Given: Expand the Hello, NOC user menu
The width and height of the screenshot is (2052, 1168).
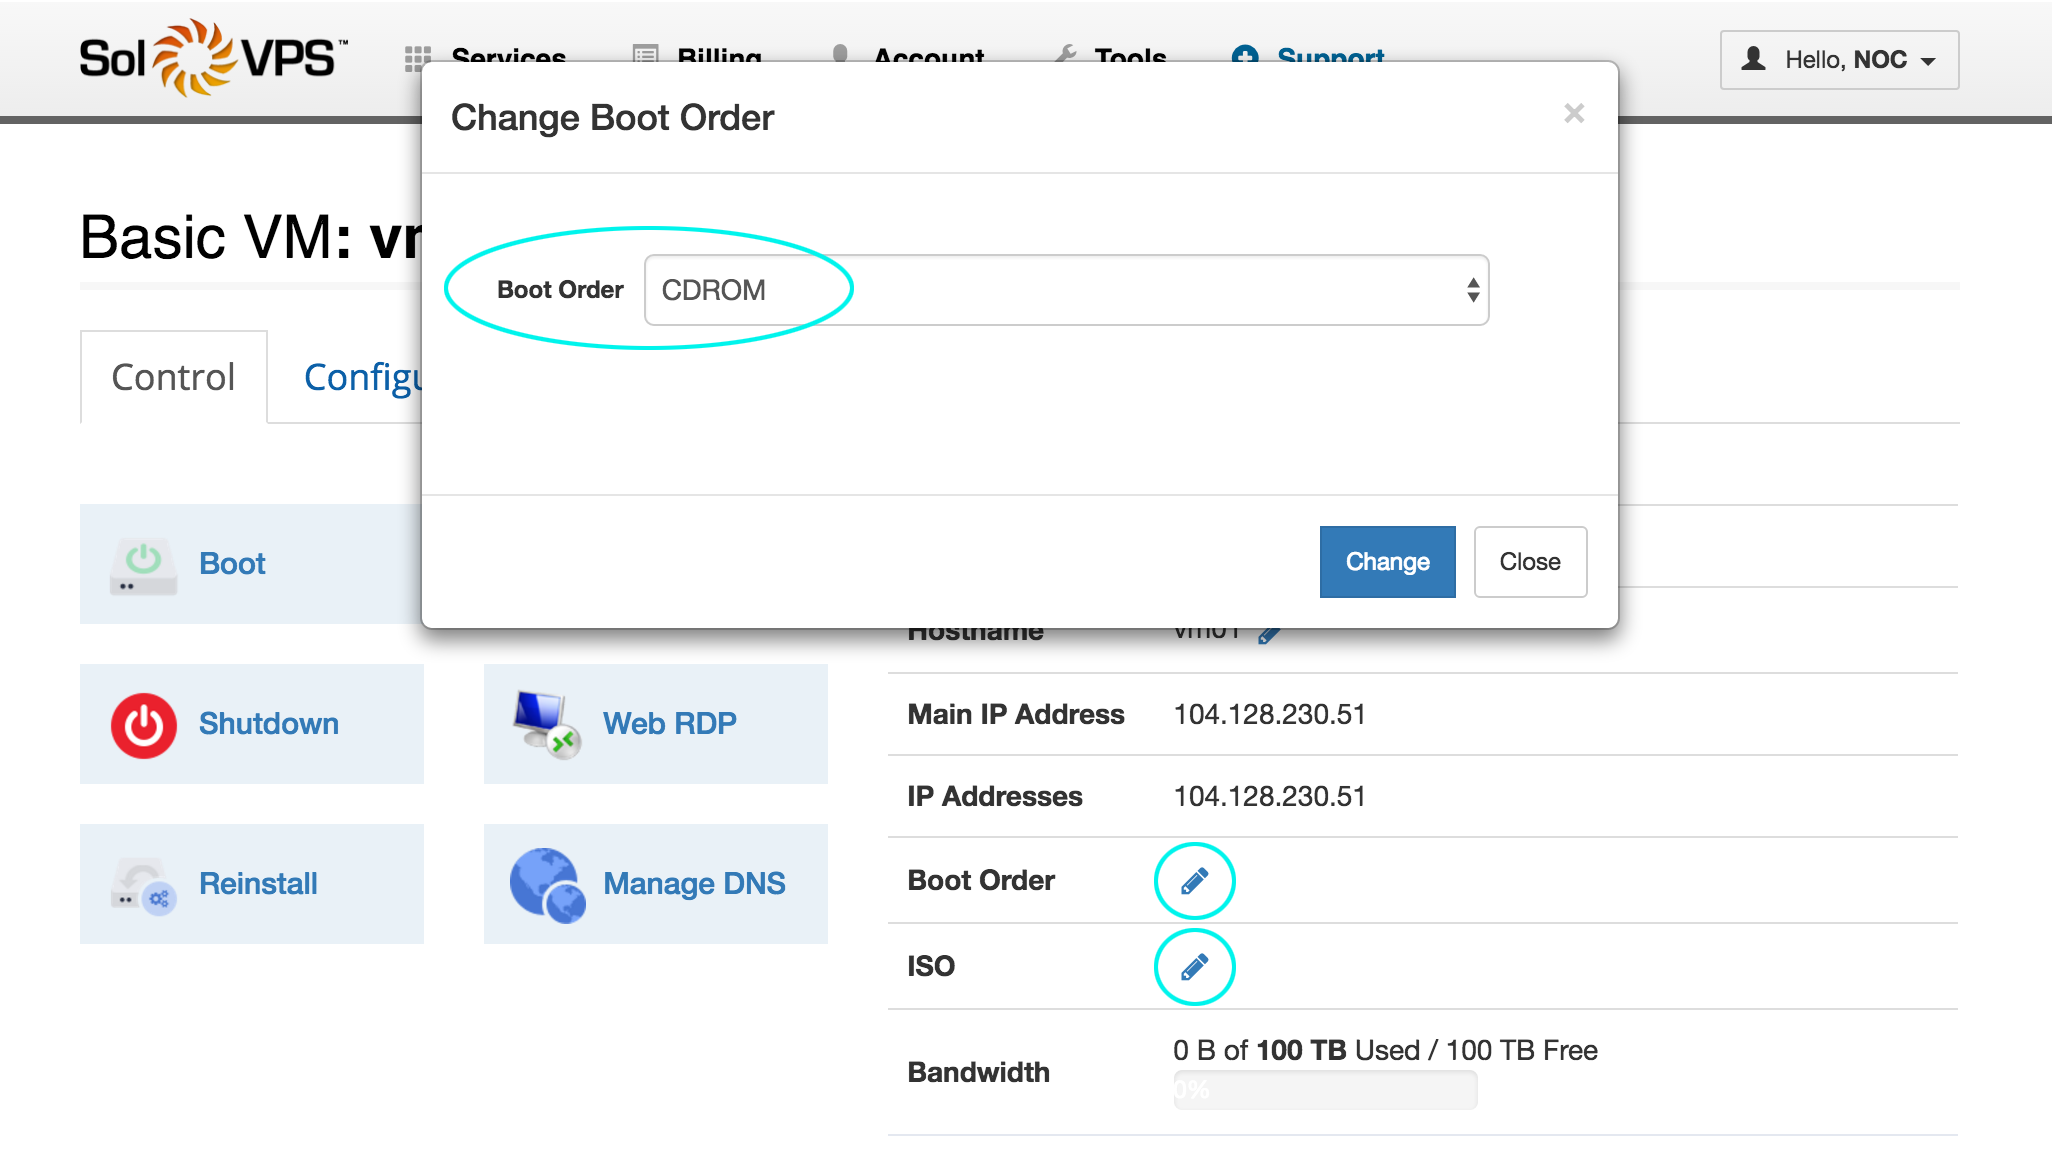Looking at the screenshot, I should point(1839,60).
